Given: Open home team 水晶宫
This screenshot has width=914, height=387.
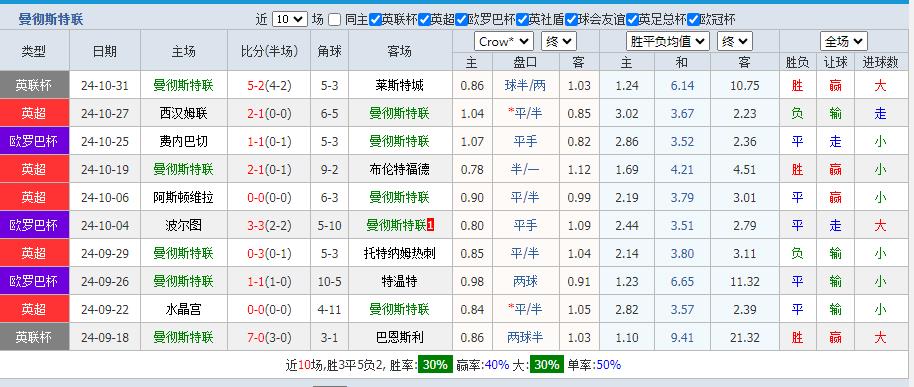Looking at the screenshot, I should [184, 309].
